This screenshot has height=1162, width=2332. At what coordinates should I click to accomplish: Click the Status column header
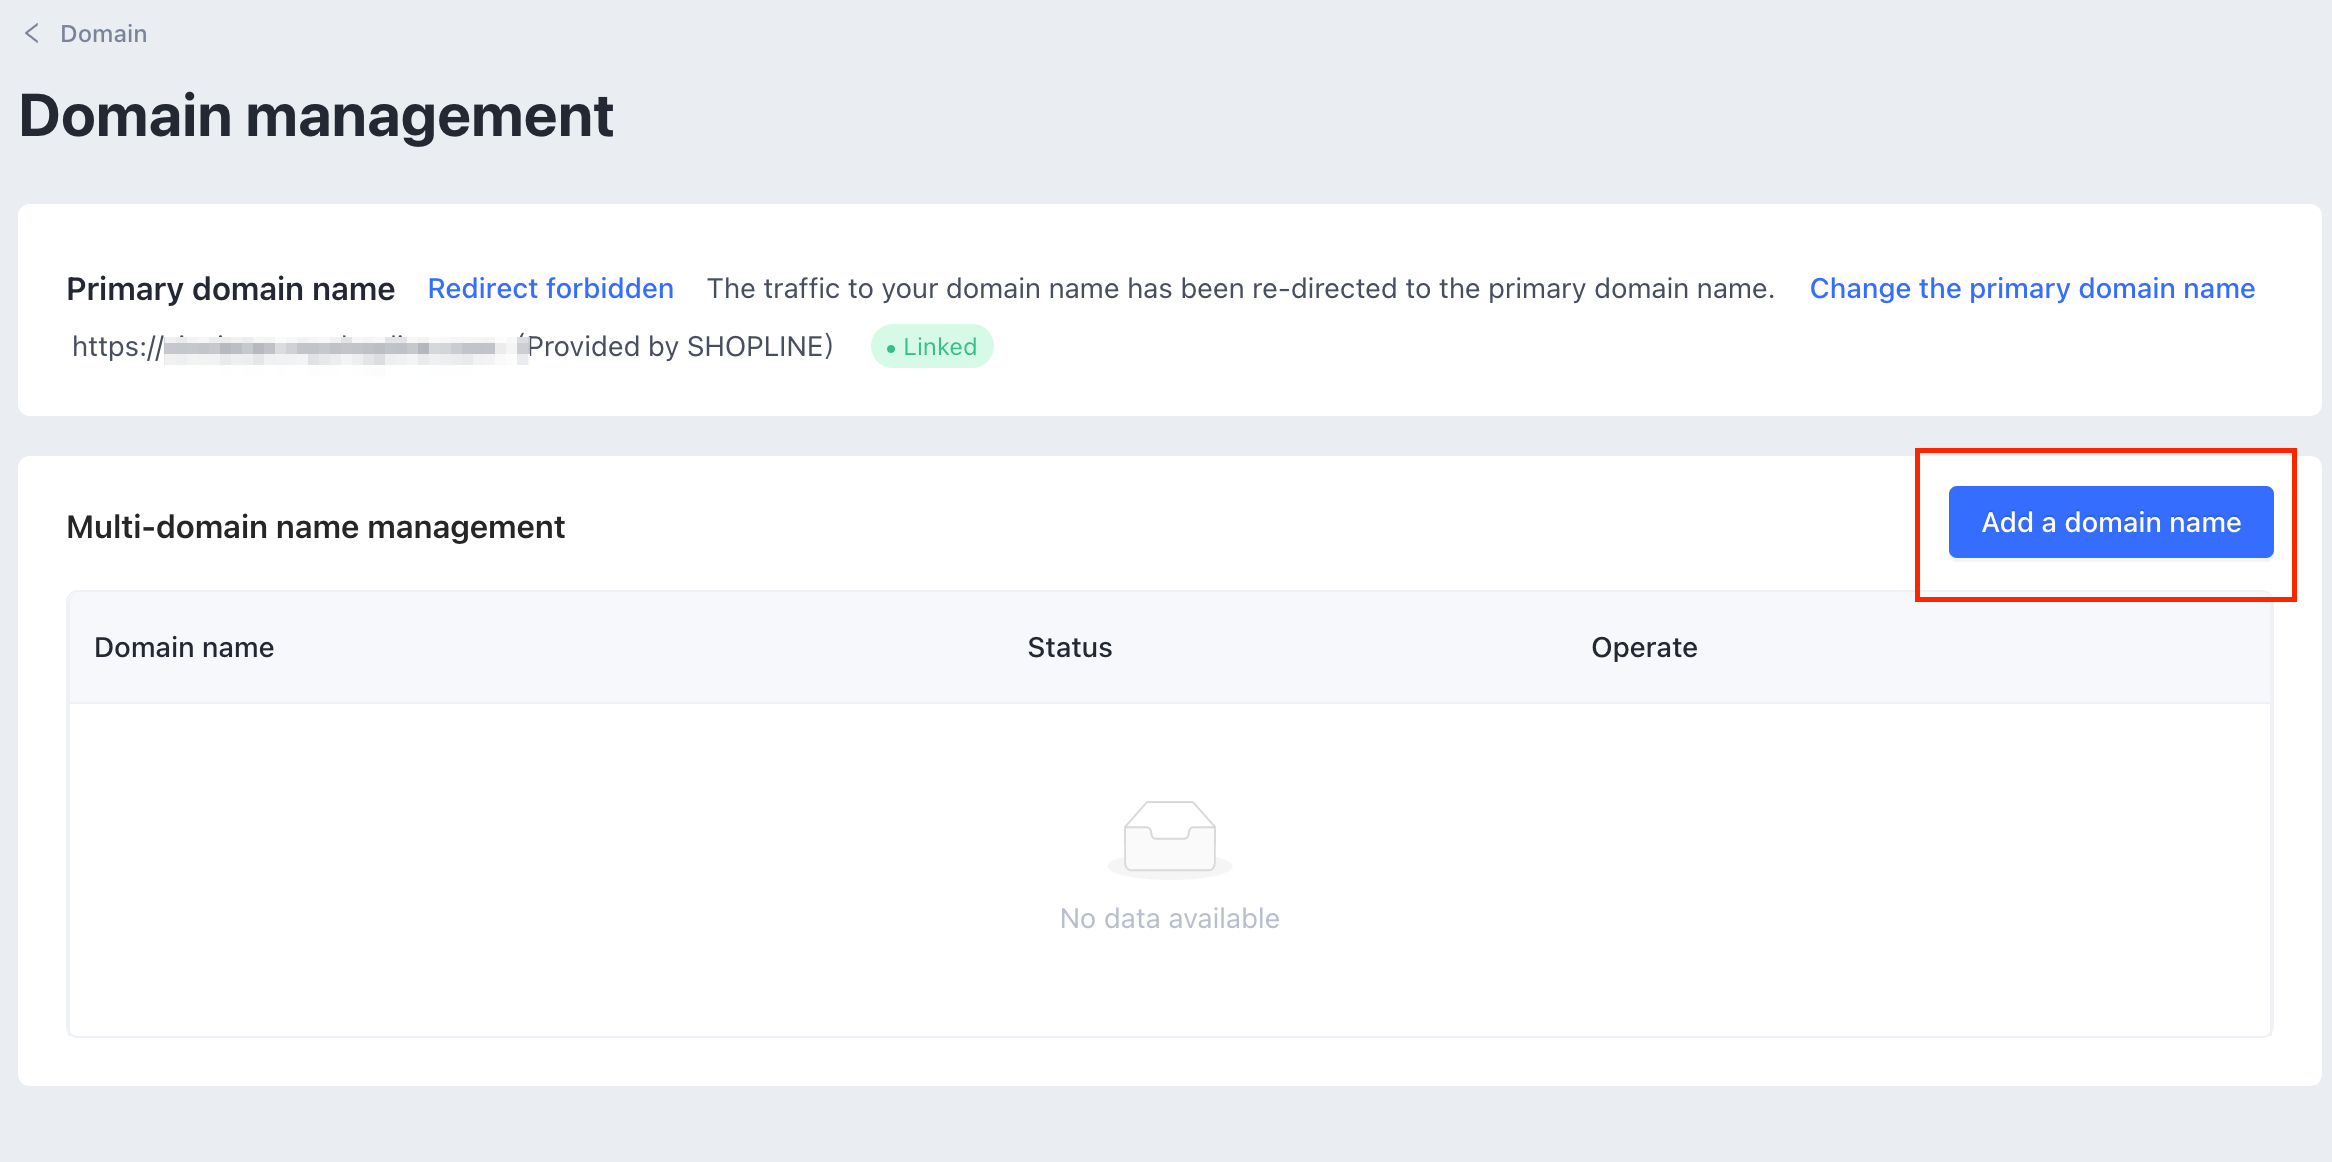point(1069,648)
